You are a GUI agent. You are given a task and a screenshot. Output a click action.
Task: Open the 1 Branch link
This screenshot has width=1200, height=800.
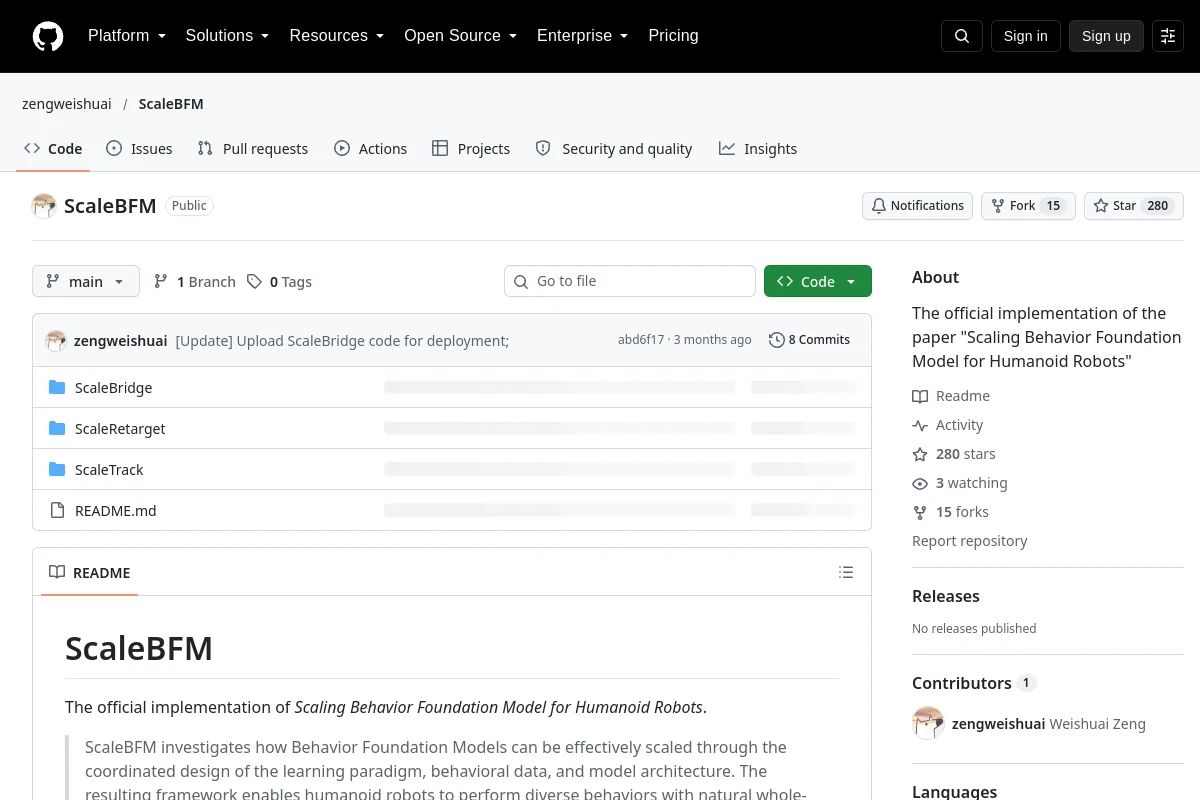[x=195, y=282]
